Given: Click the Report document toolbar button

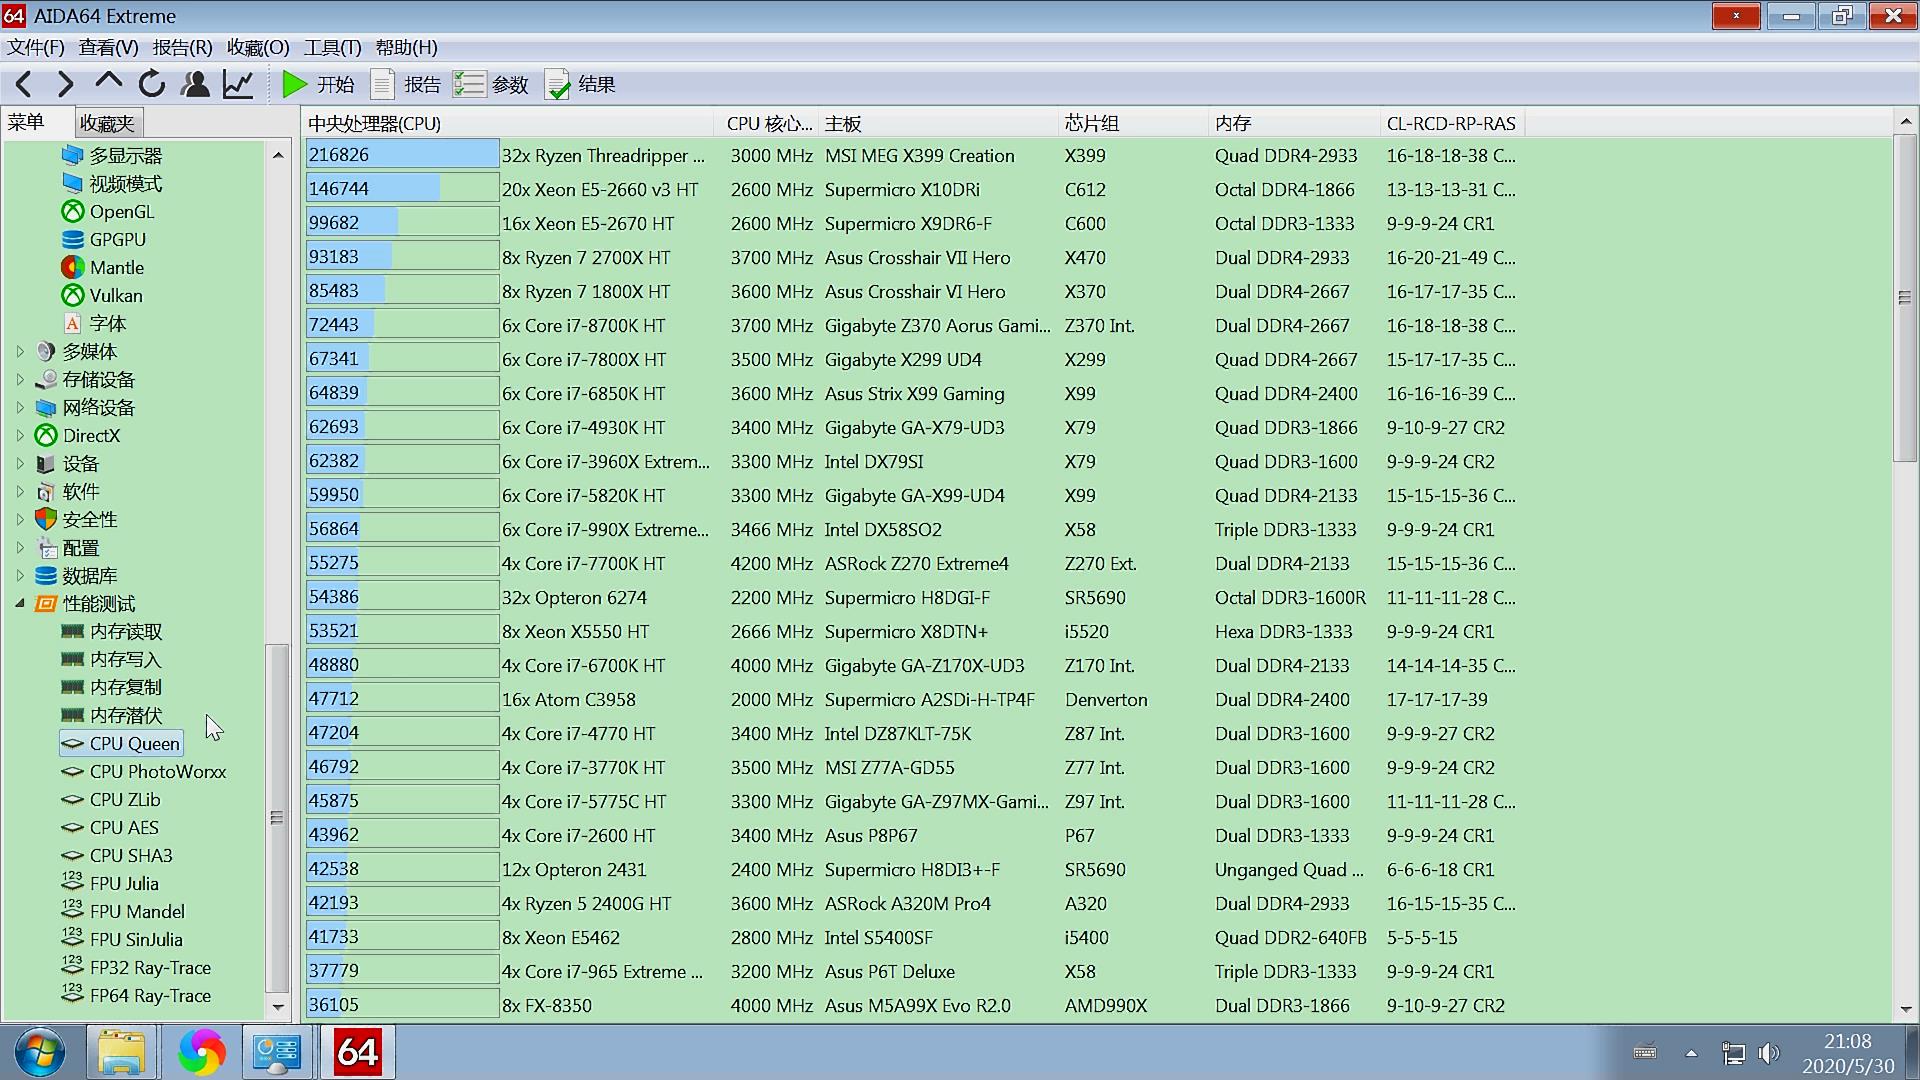Looking at the screenshot, I should [382, 85].
